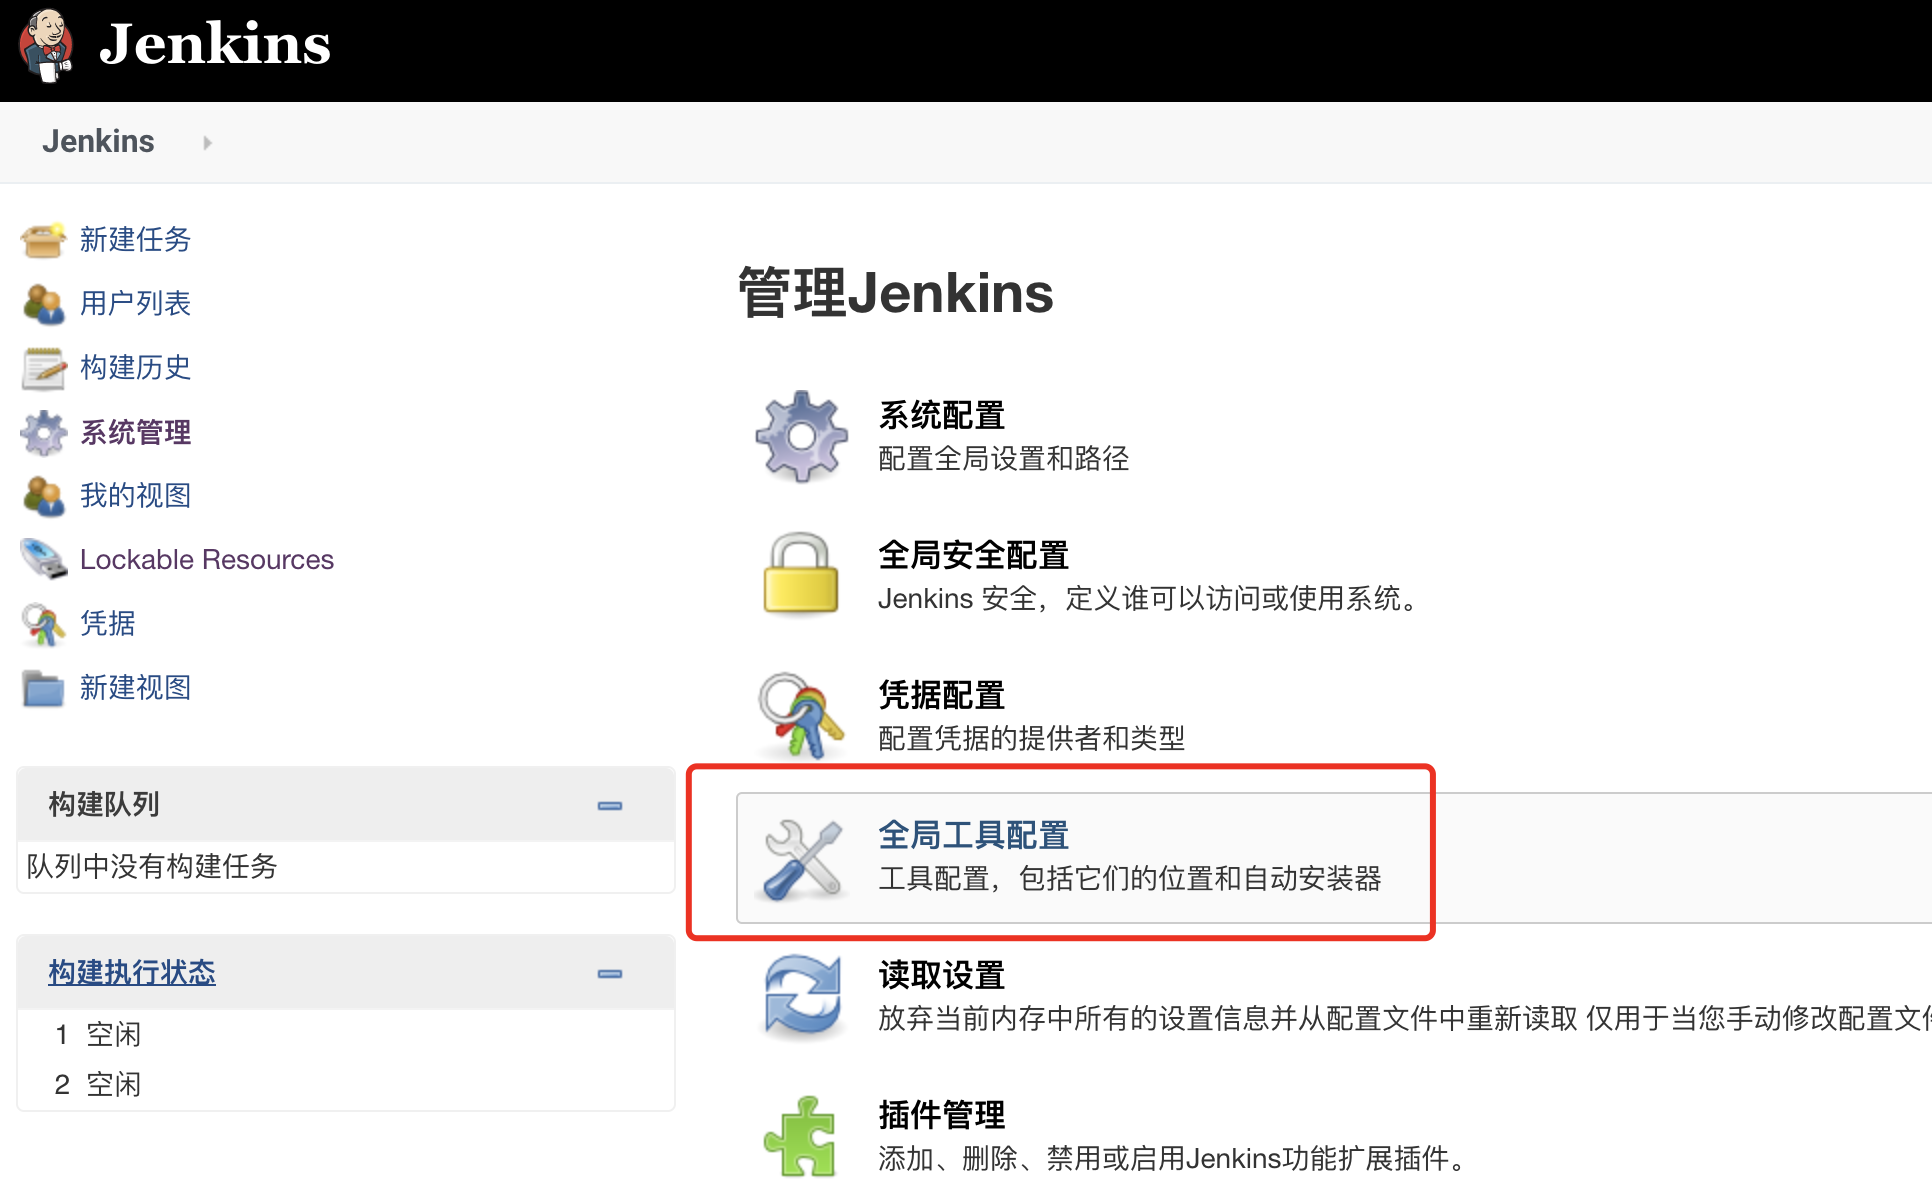The image size is (1932, 1196).
Task: Click description starting 放弃当前内存中所有的设置信息
Action: [x=1404, y=1018]
